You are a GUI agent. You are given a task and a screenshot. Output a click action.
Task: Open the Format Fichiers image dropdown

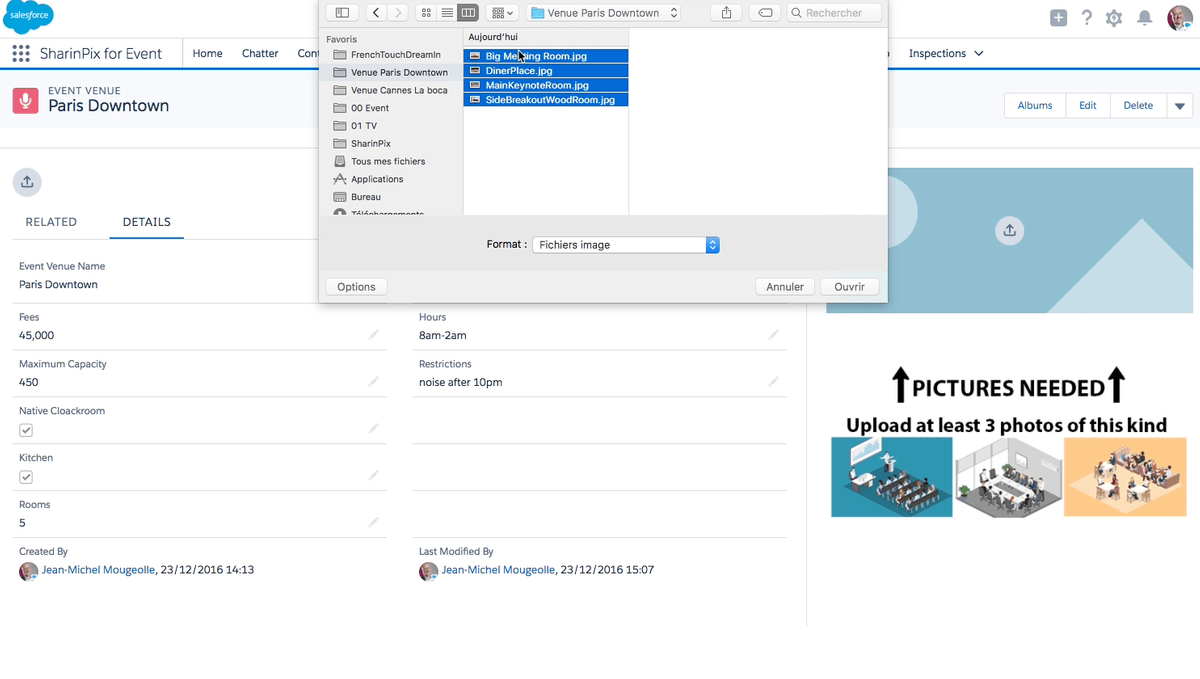click(625, 245)
